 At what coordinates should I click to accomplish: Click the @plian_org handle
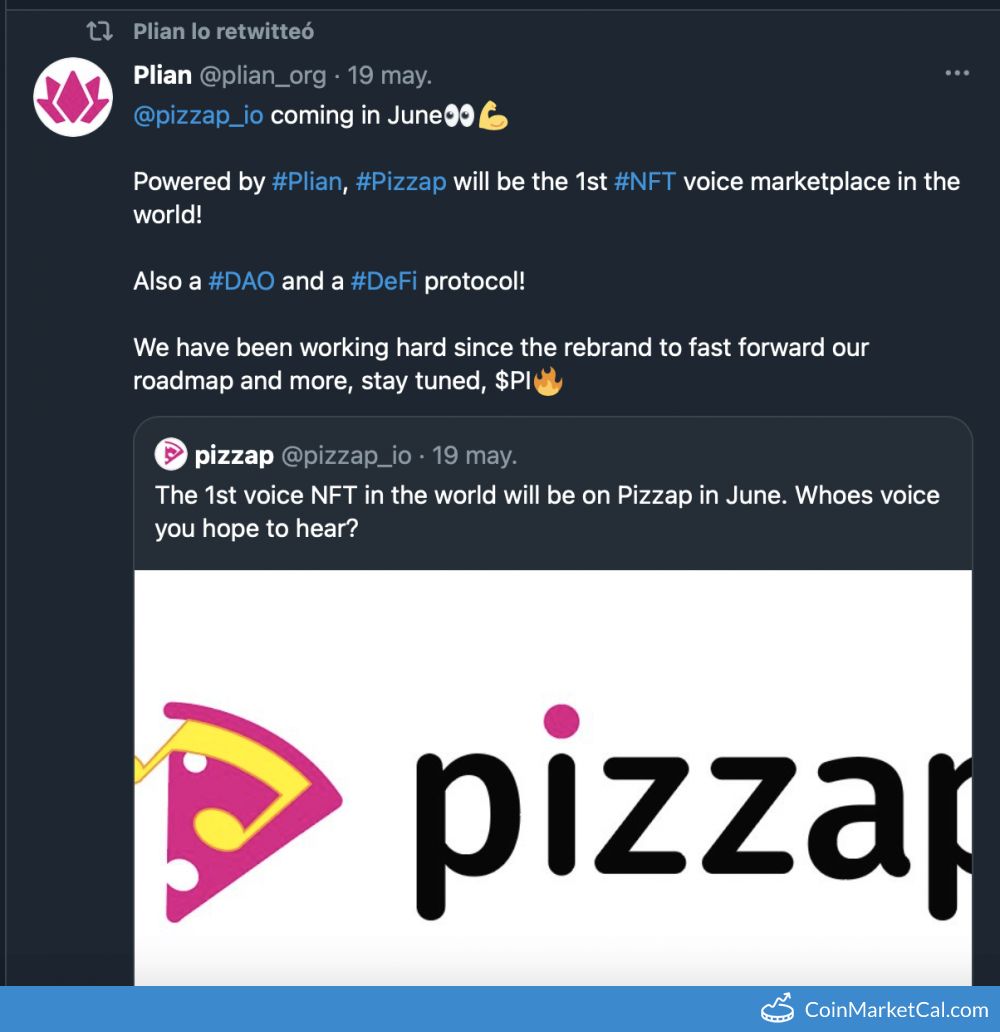click(x=263, y=76)
